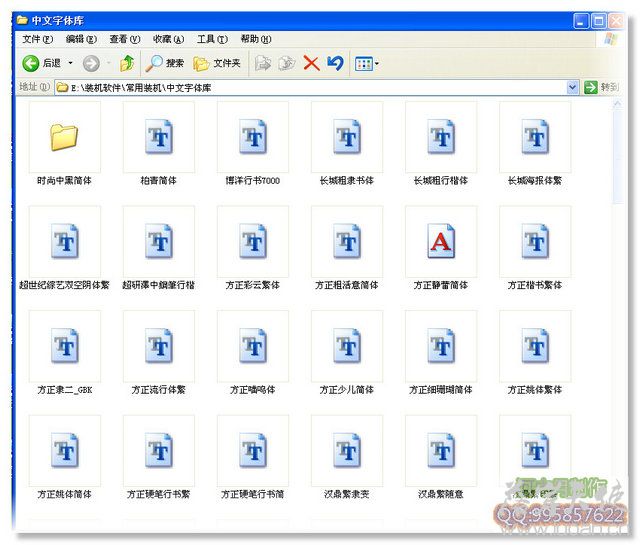Open the 编辑(E) menu

click(x=81, y=39)
